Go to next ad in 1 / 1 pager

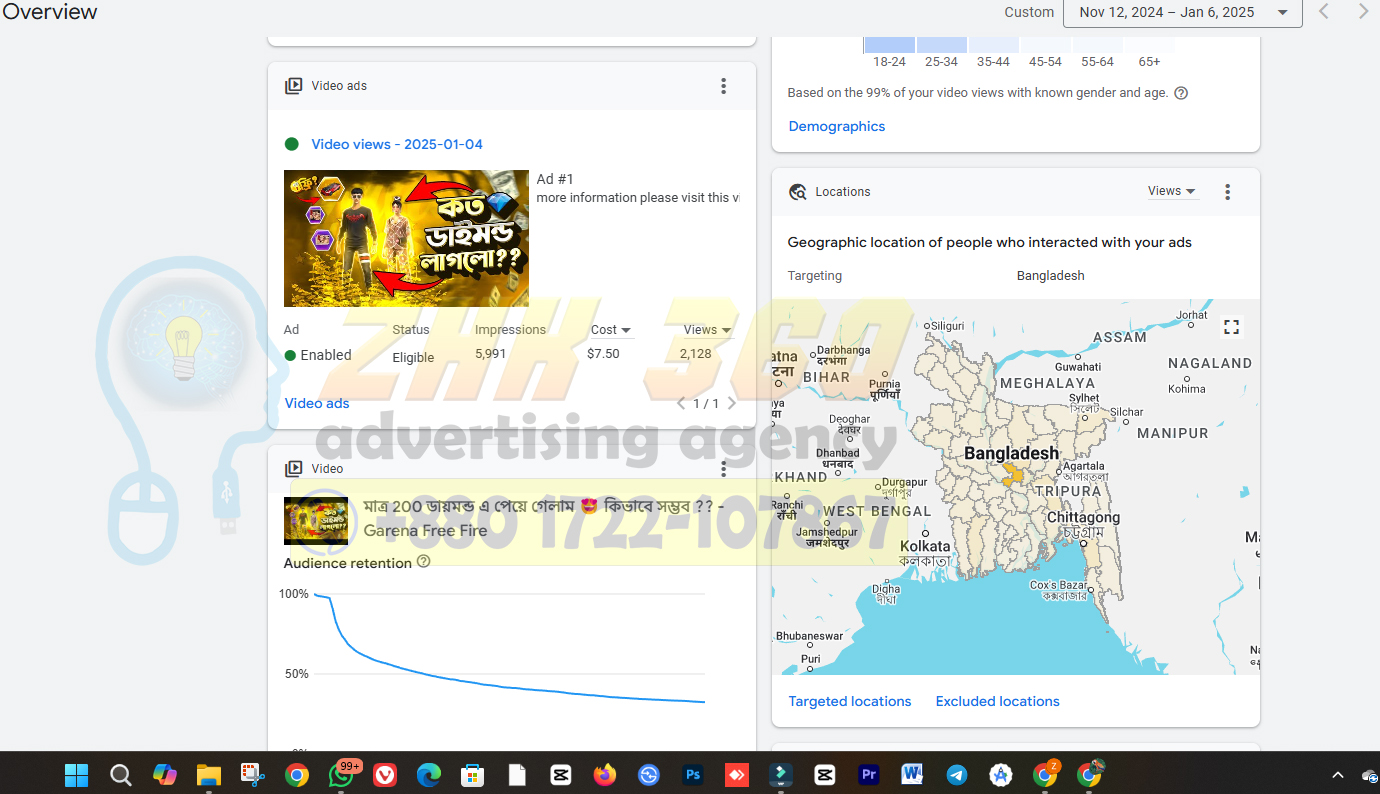click(x=731, y=404)
